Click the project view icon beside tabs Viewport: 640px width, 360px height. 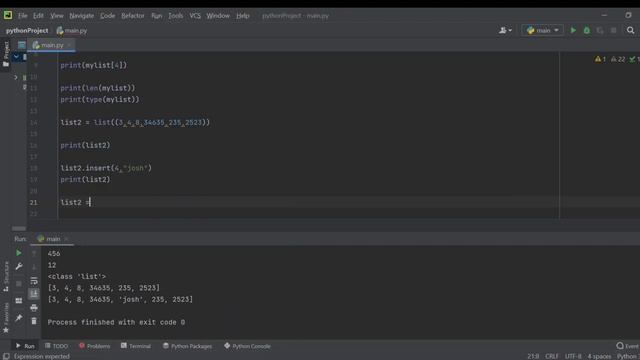[22, 45]
